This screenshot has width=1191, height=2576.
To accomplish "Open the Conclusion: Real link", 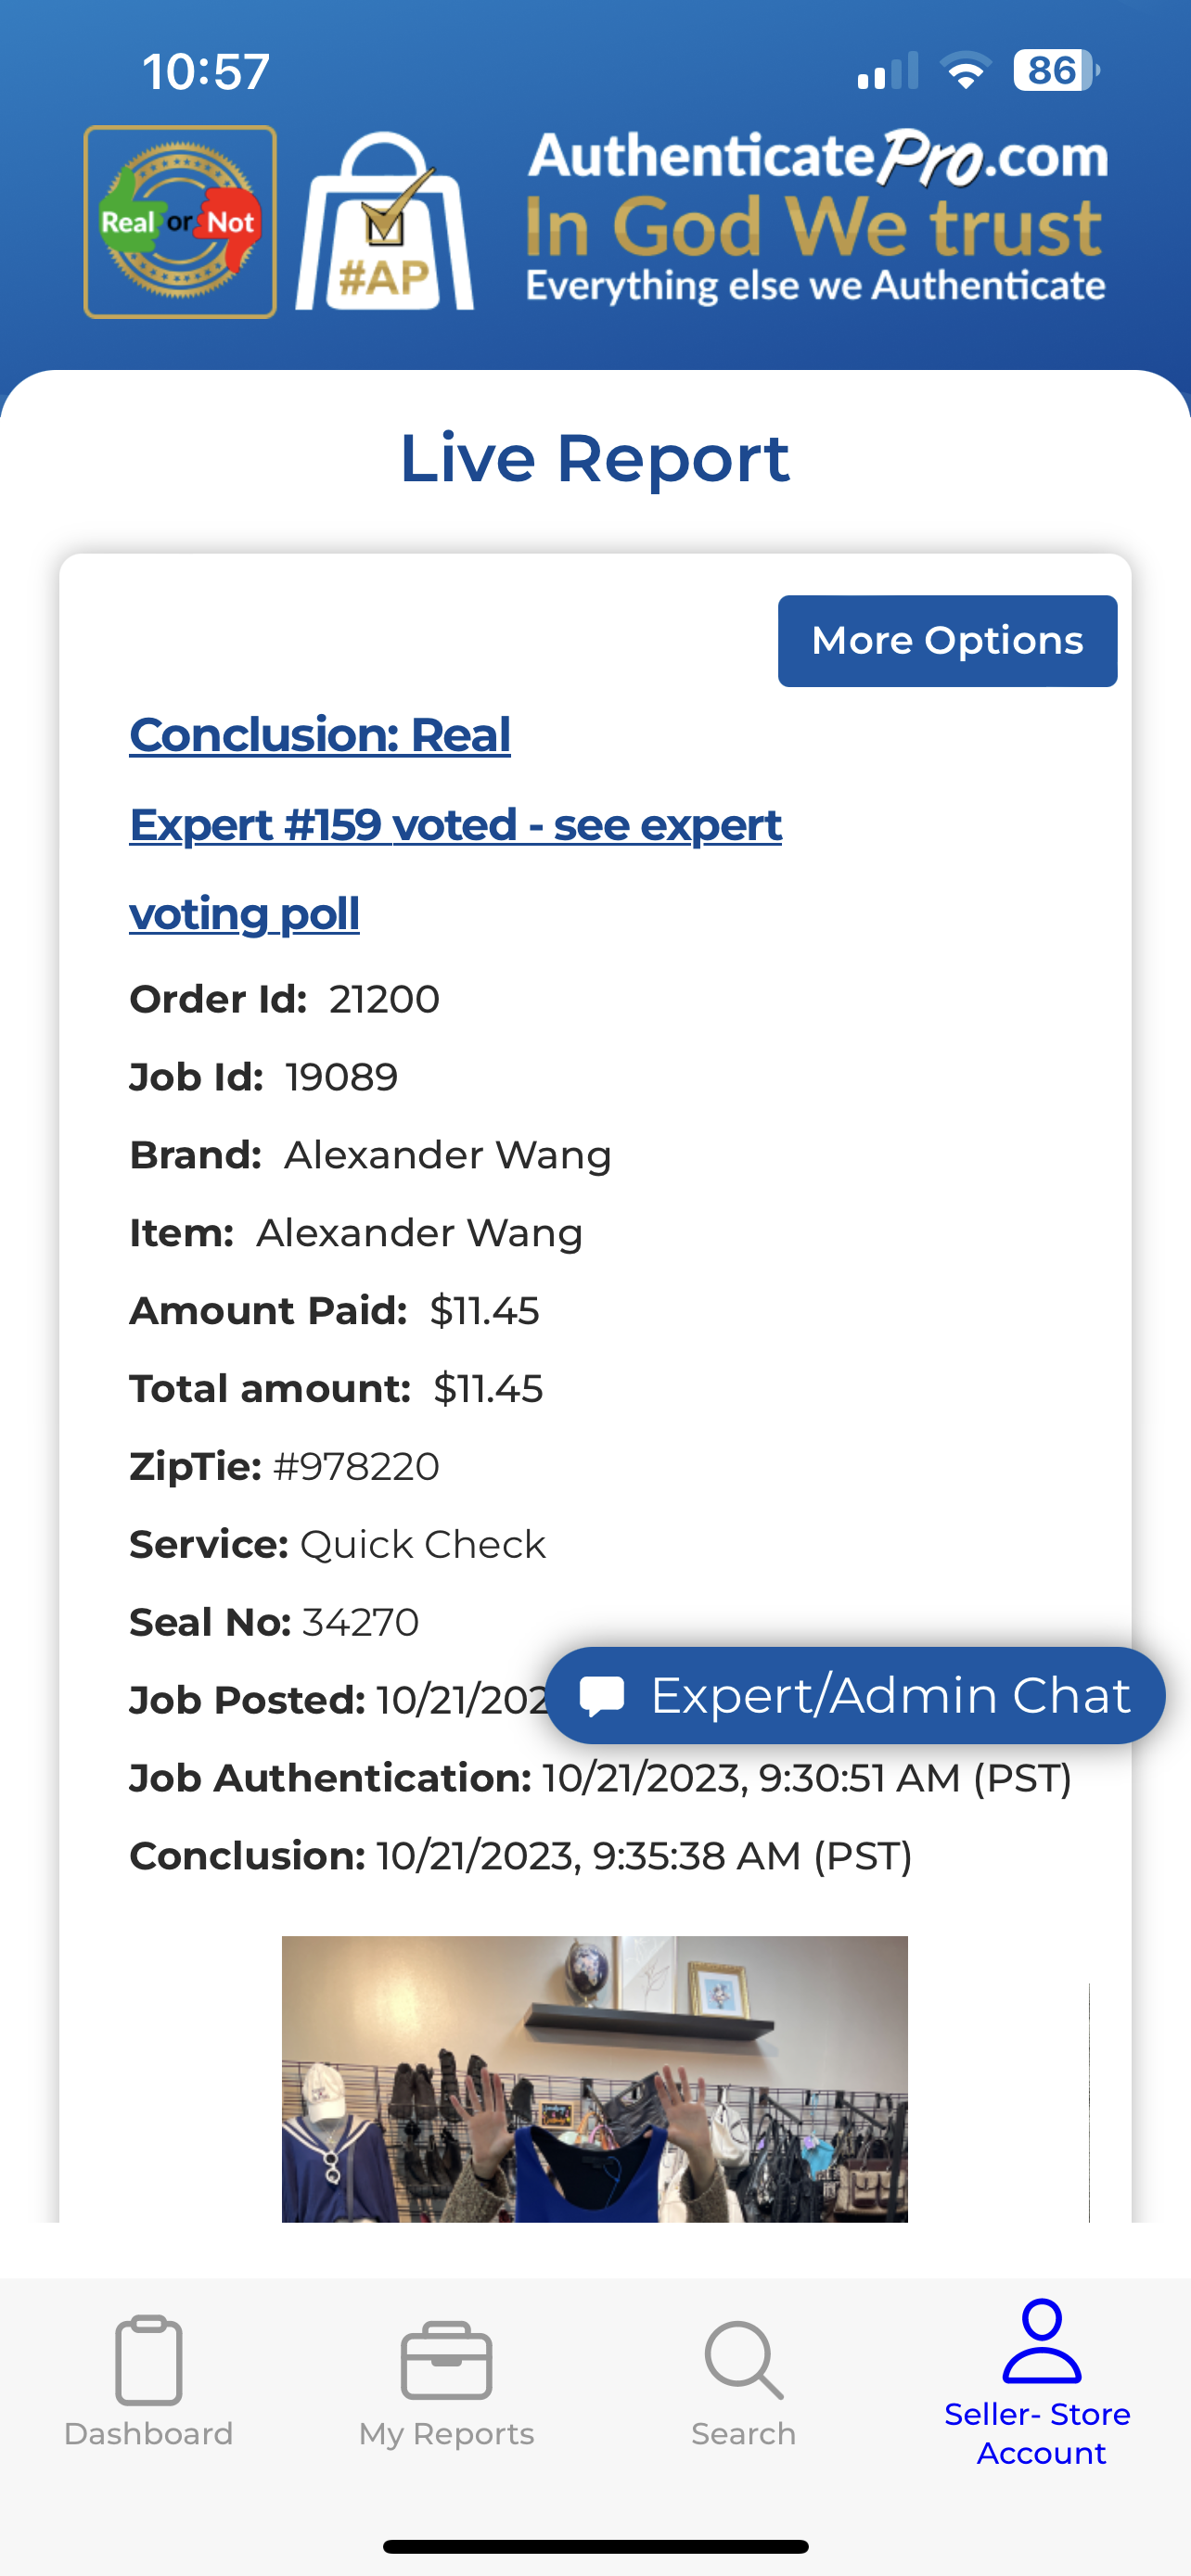I will point(320,735).
